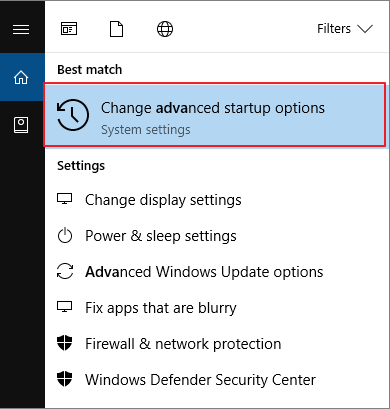Click the monitor icon beside display settings
Screen dimensions: 390x409
pos(64,199)
